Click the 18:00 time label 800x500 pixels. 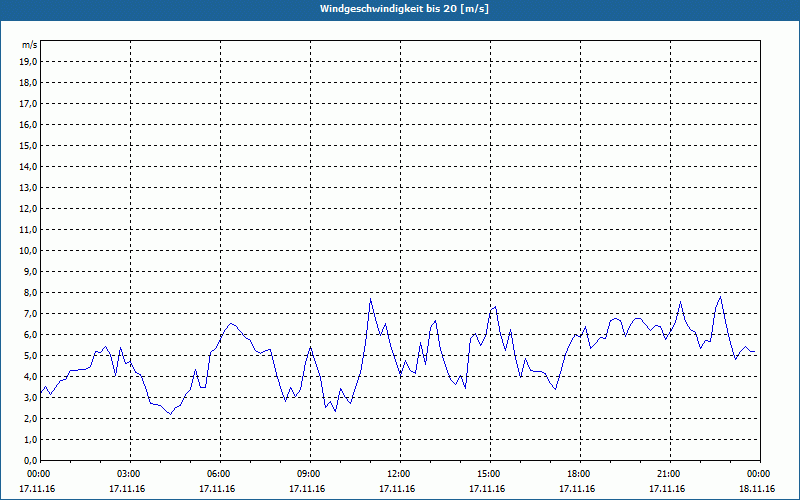click(580, 474)
